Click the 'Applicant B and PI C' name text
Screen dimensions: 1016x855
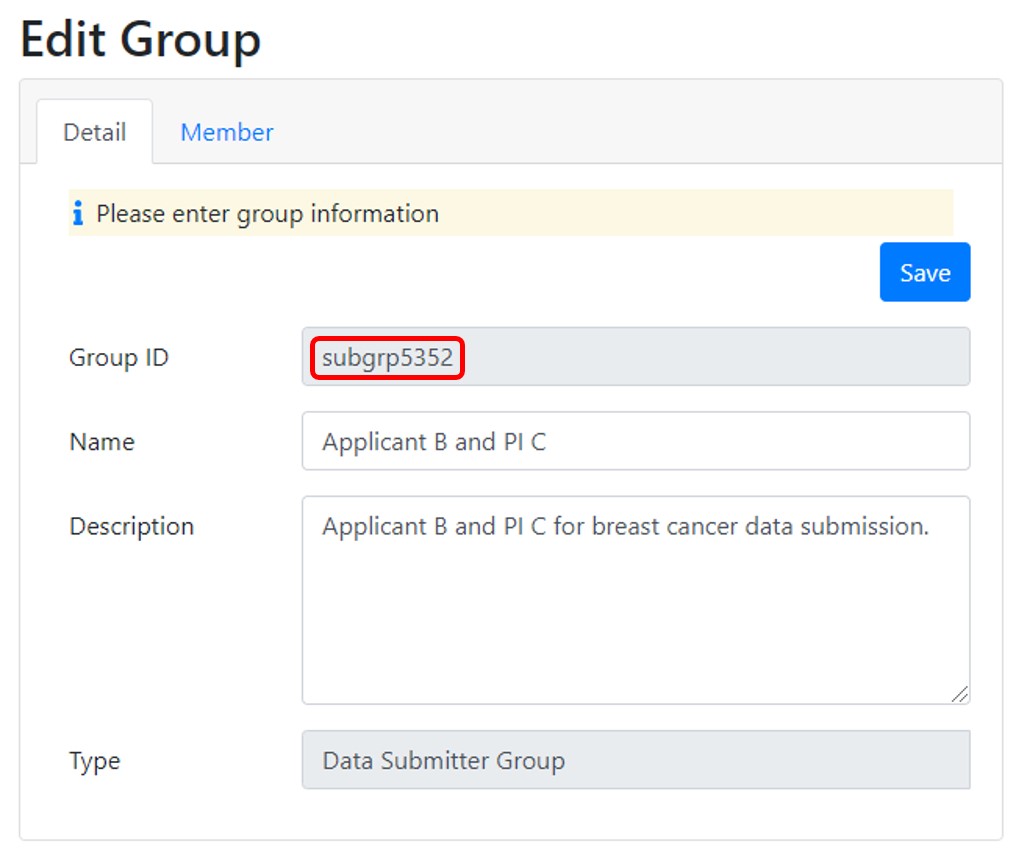point(433,442)
